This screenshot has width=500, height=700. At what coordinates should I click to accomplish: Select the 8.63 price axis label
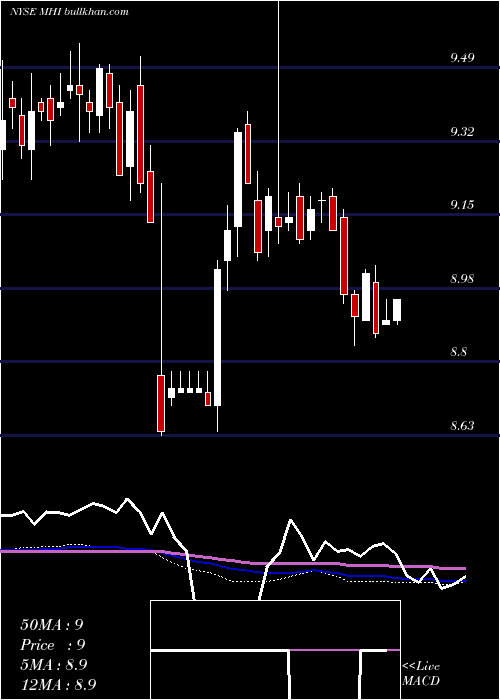(462, 426)
